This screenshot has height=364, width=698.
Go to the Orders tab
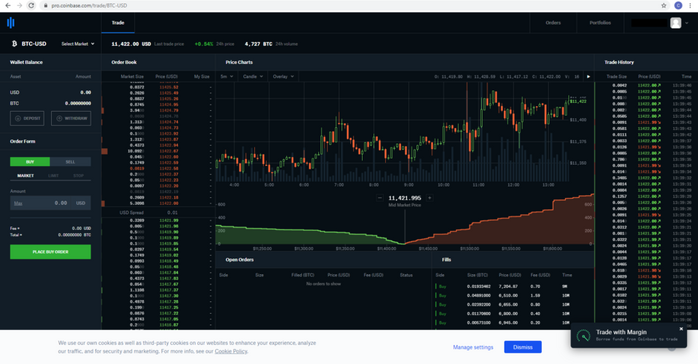click(553, 23)
